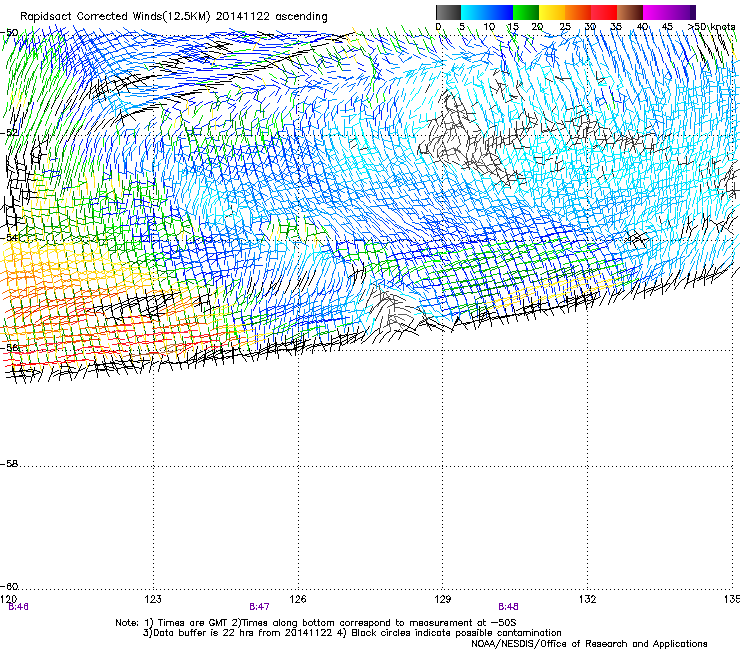
Task: Click the longitude label 123
Action: click(153, 599)
